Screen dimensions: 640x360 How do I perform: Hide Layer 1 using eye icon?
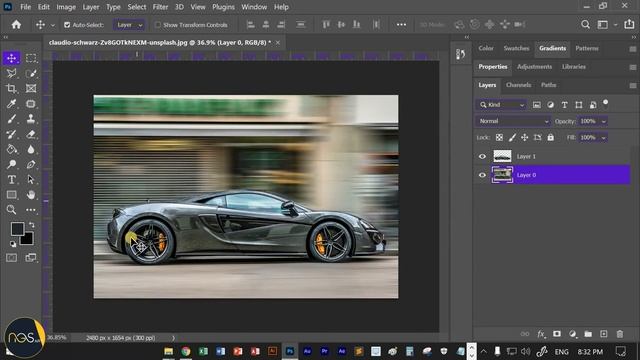(x=482, y=156)
